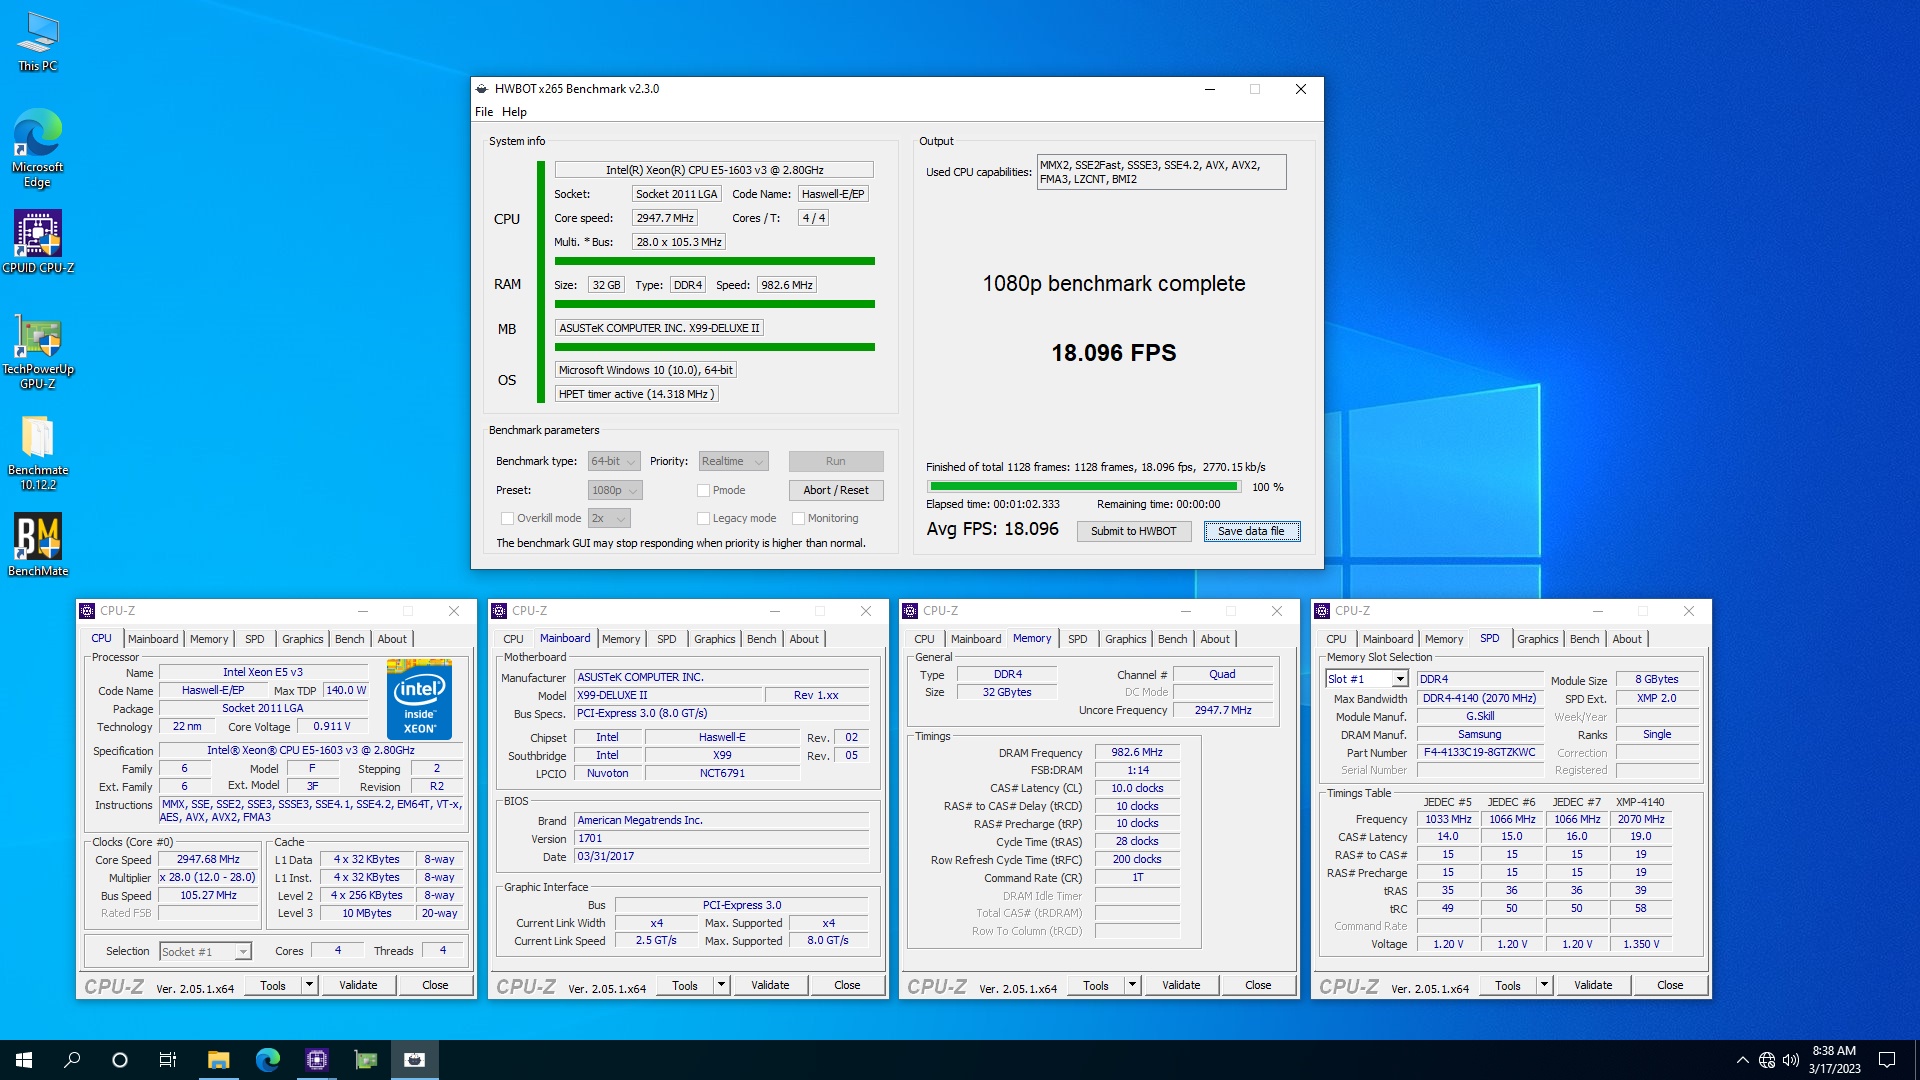Expand Tools arrow in CPU tab window

309,986
